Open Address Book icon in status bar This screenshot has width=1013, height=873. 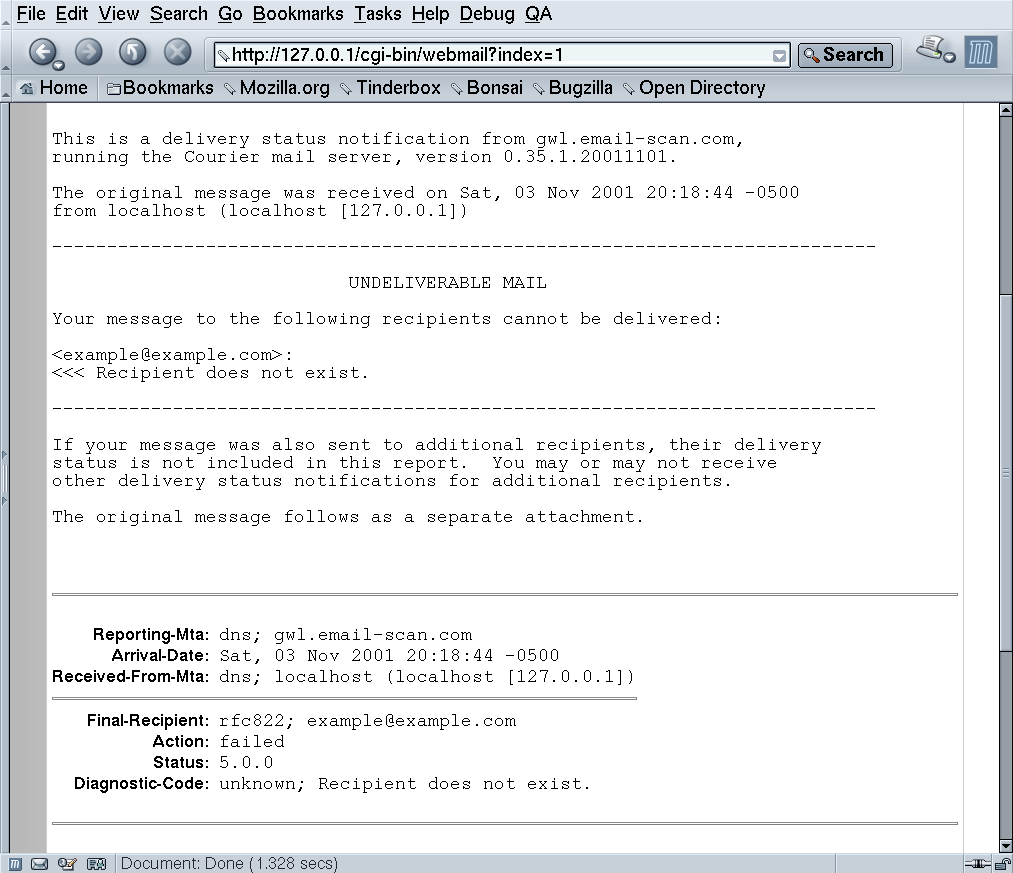point(96,863)
